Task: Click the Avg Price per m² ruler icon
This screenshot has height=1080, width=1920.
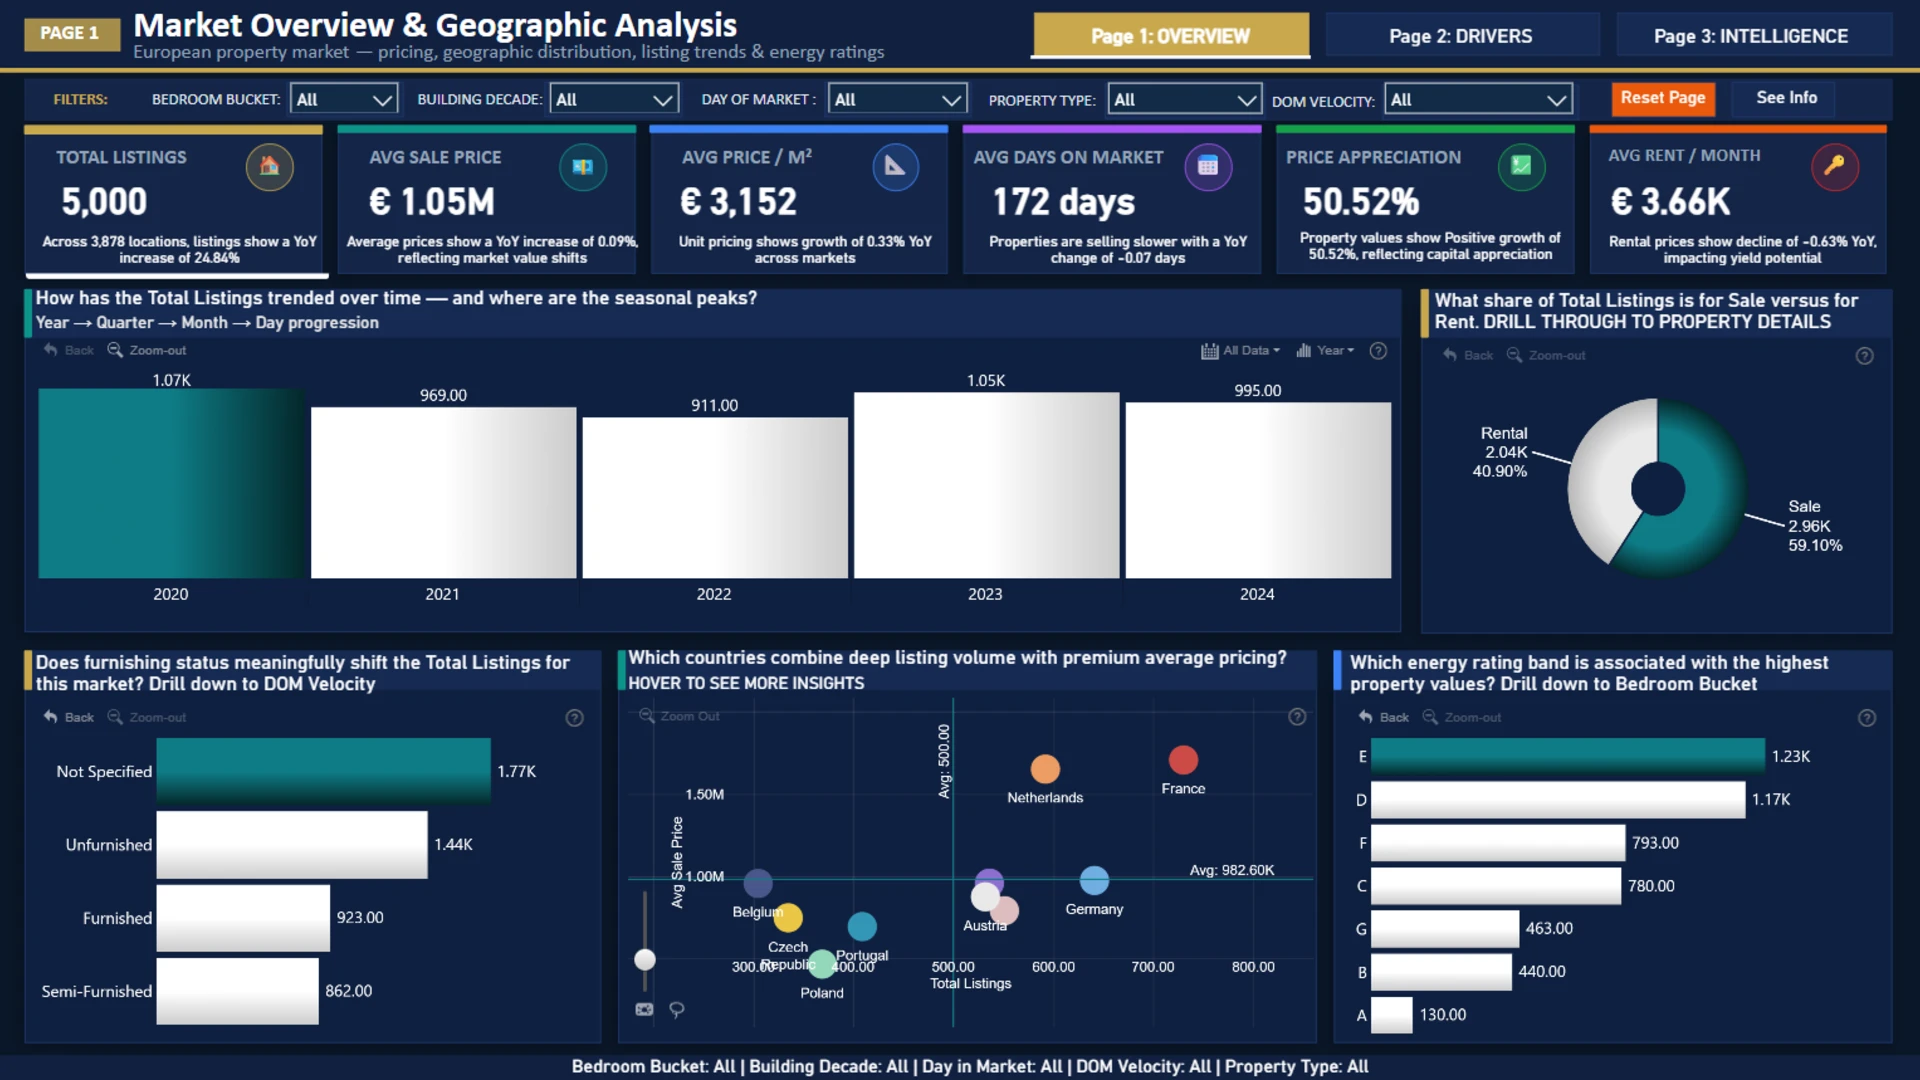Action: pos(895,167)
